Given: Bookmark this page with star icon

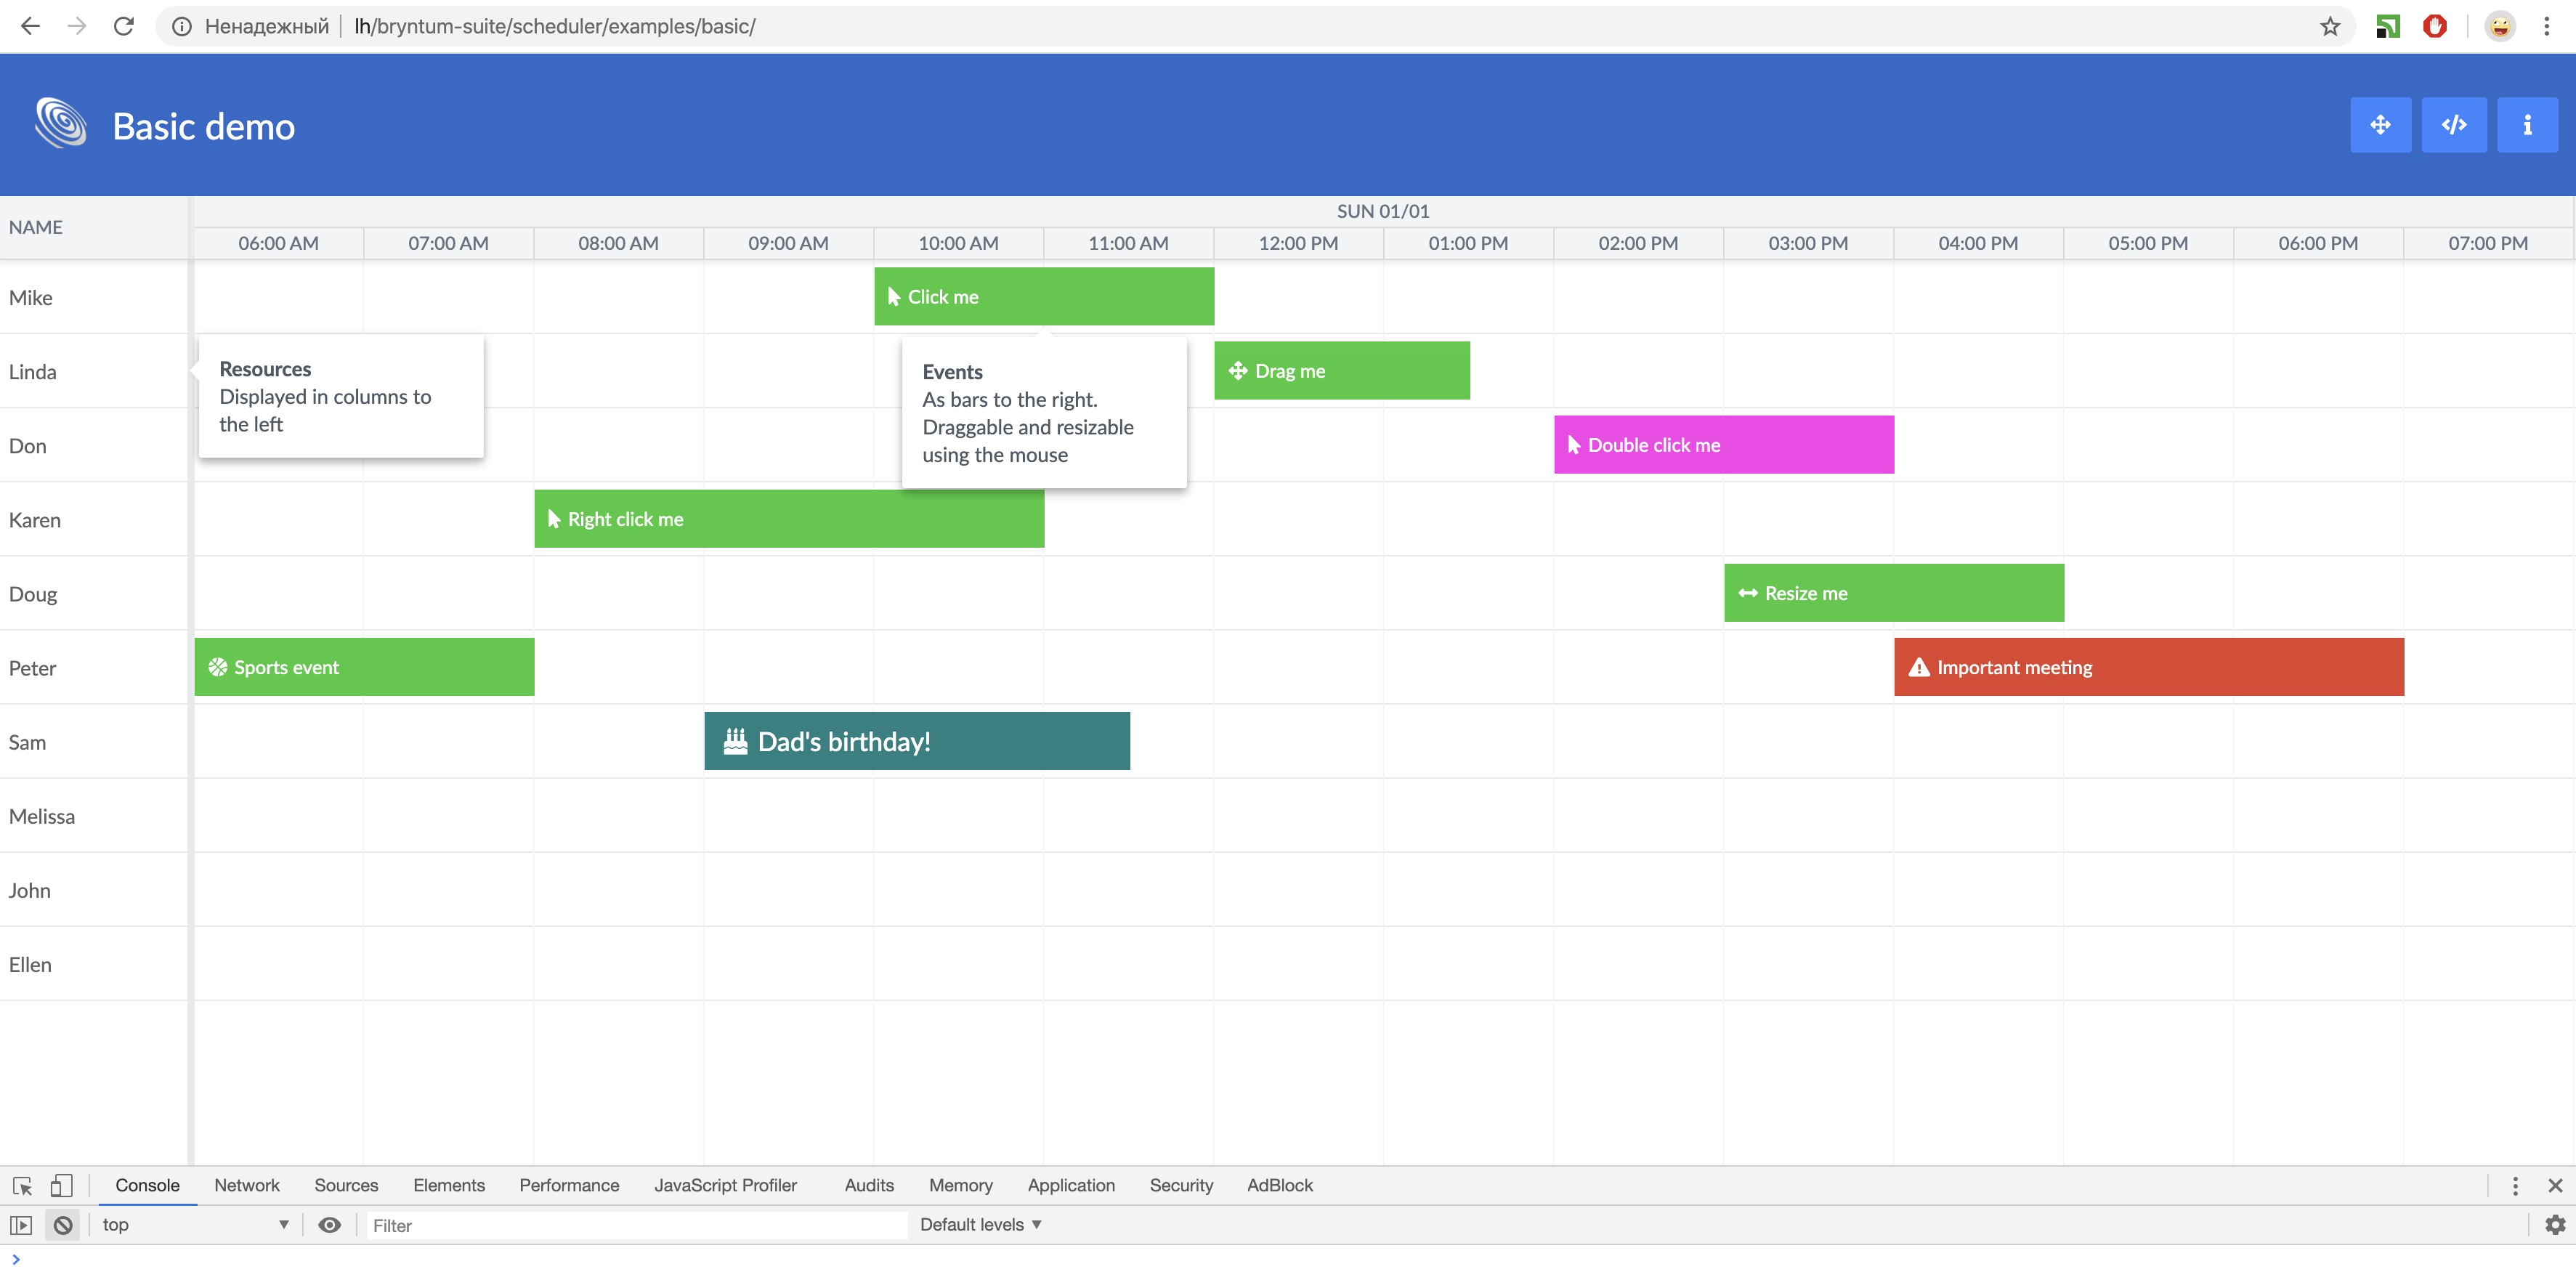Looking at the screenshot, I should (x=2330, y=27).
